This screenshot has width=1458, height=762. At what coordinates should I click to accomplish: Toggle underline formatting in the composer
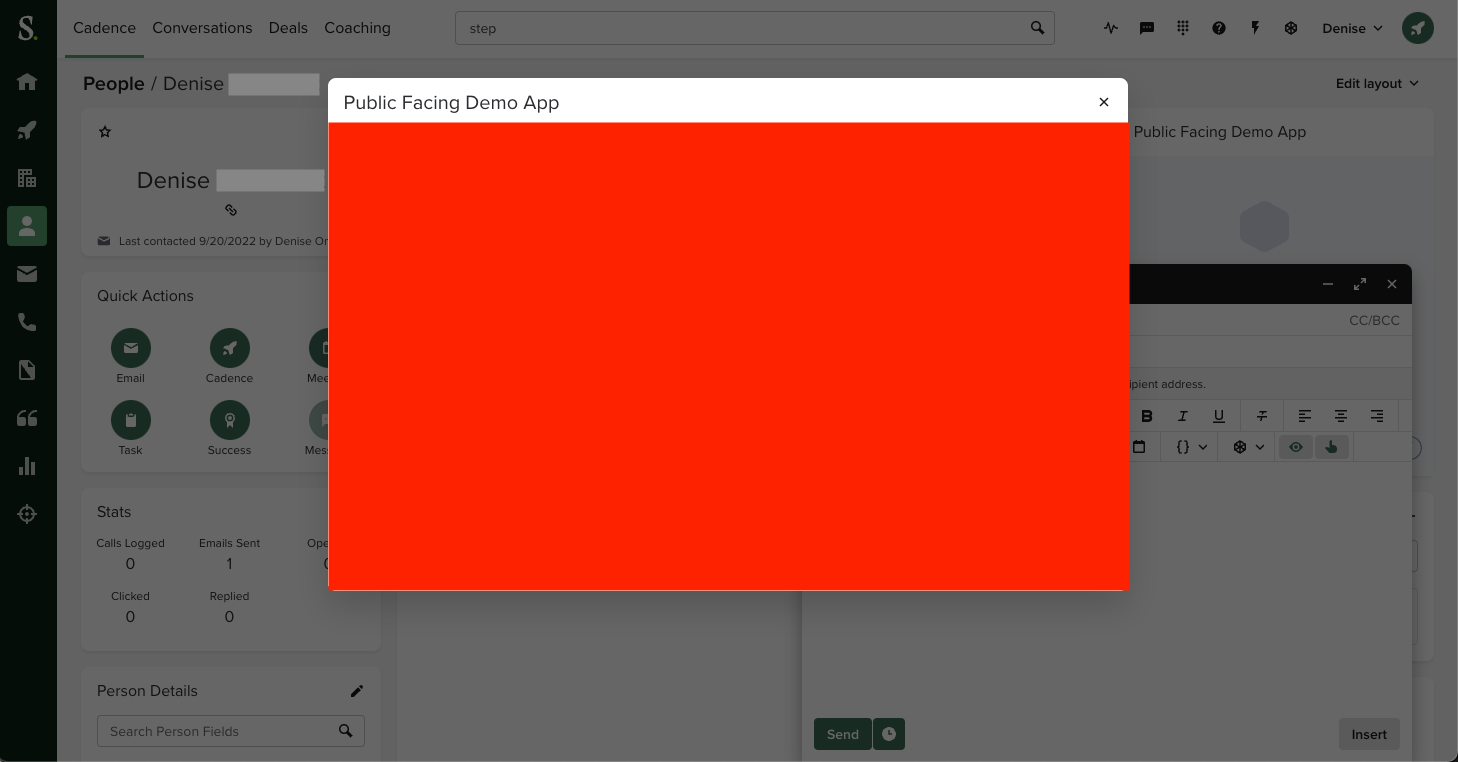[1219, 416]
